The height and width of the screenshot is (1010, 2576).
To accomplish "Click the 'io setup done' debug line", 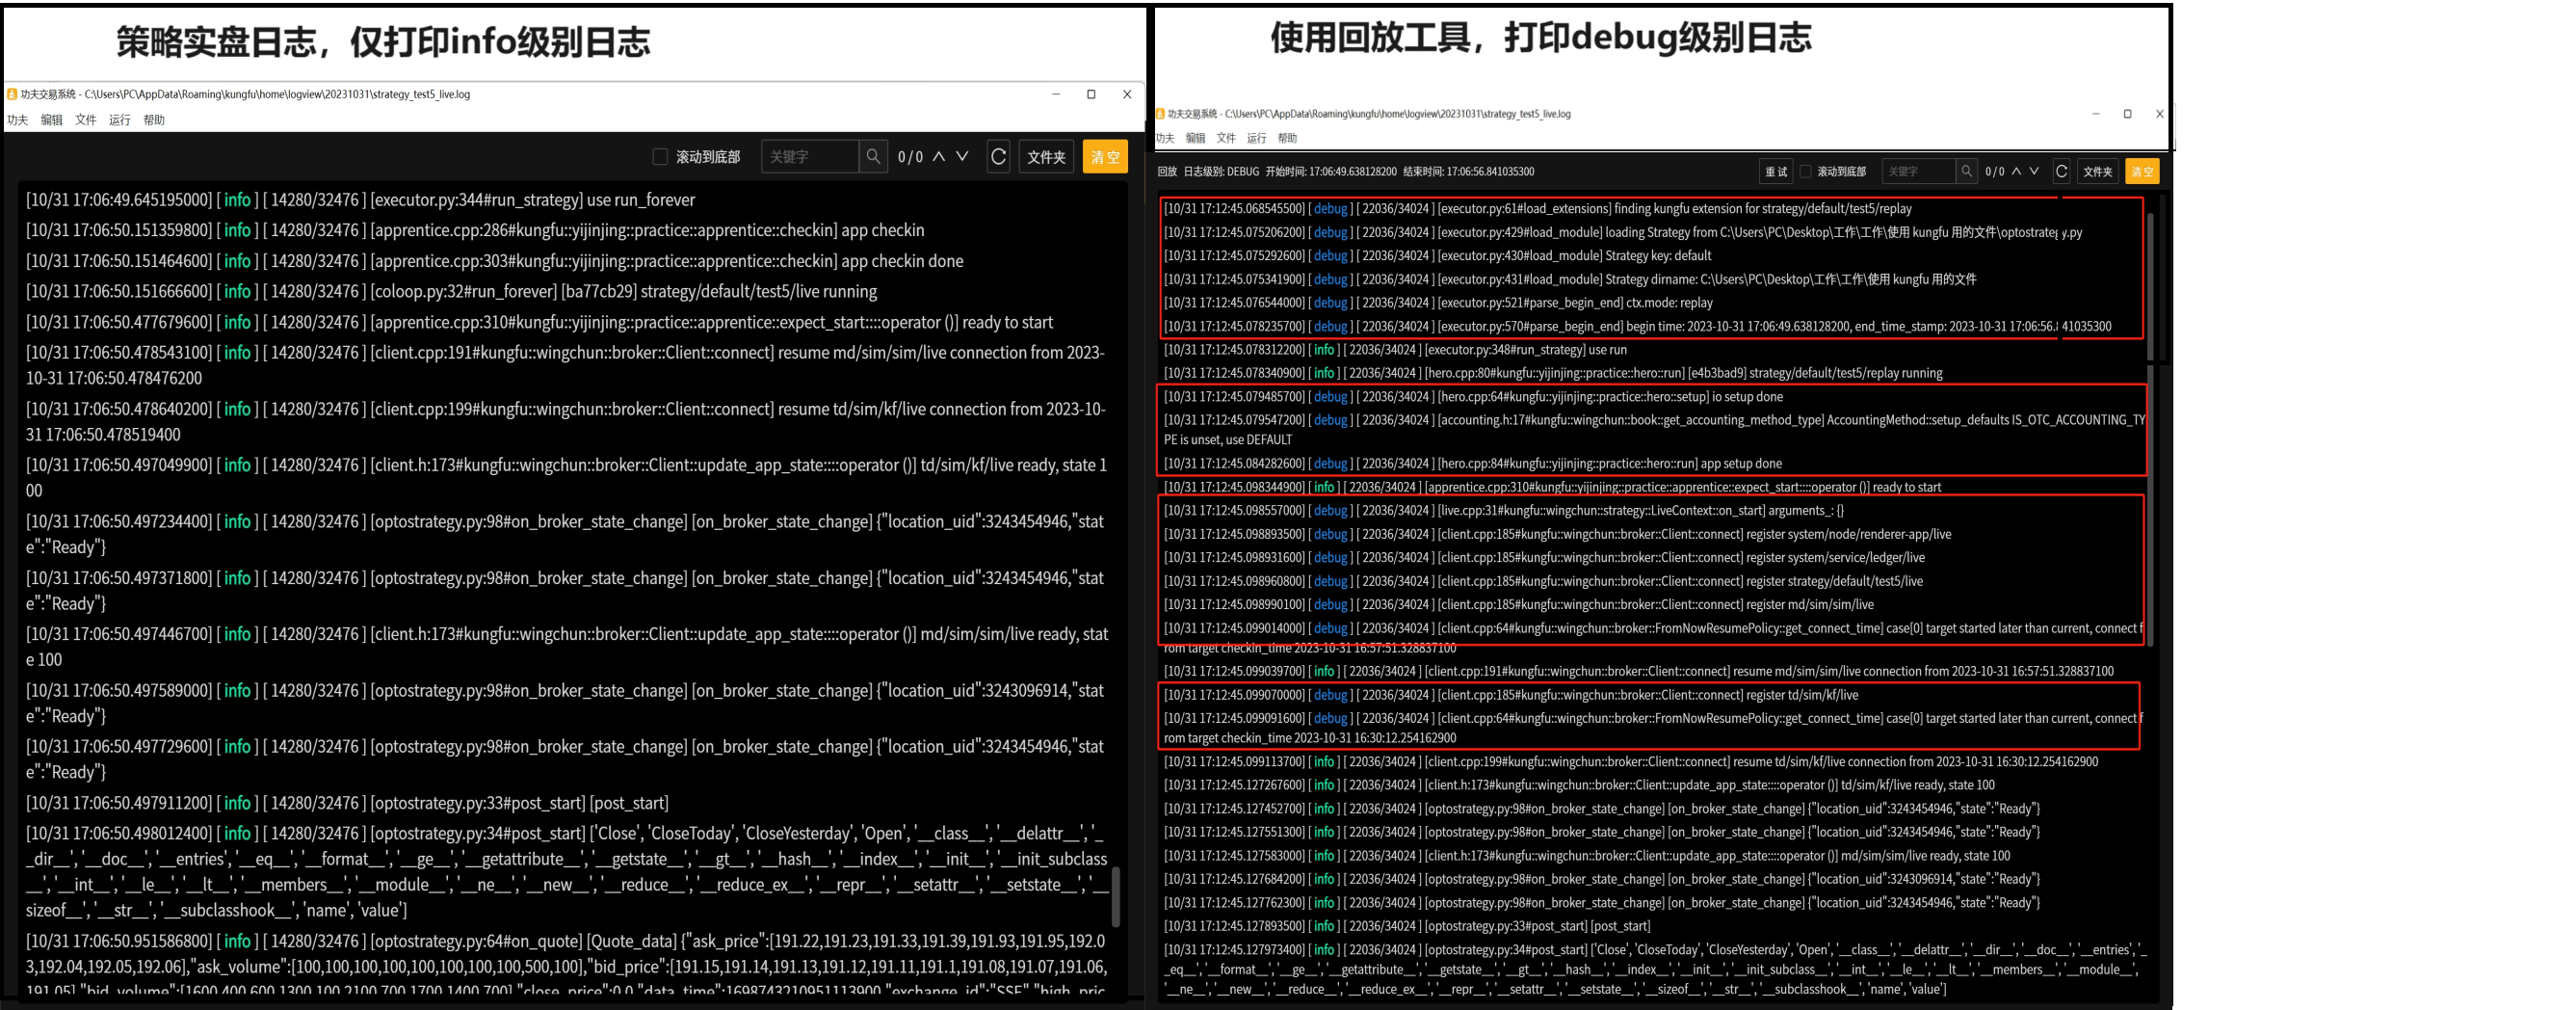I will click(x=1473, y=397).
